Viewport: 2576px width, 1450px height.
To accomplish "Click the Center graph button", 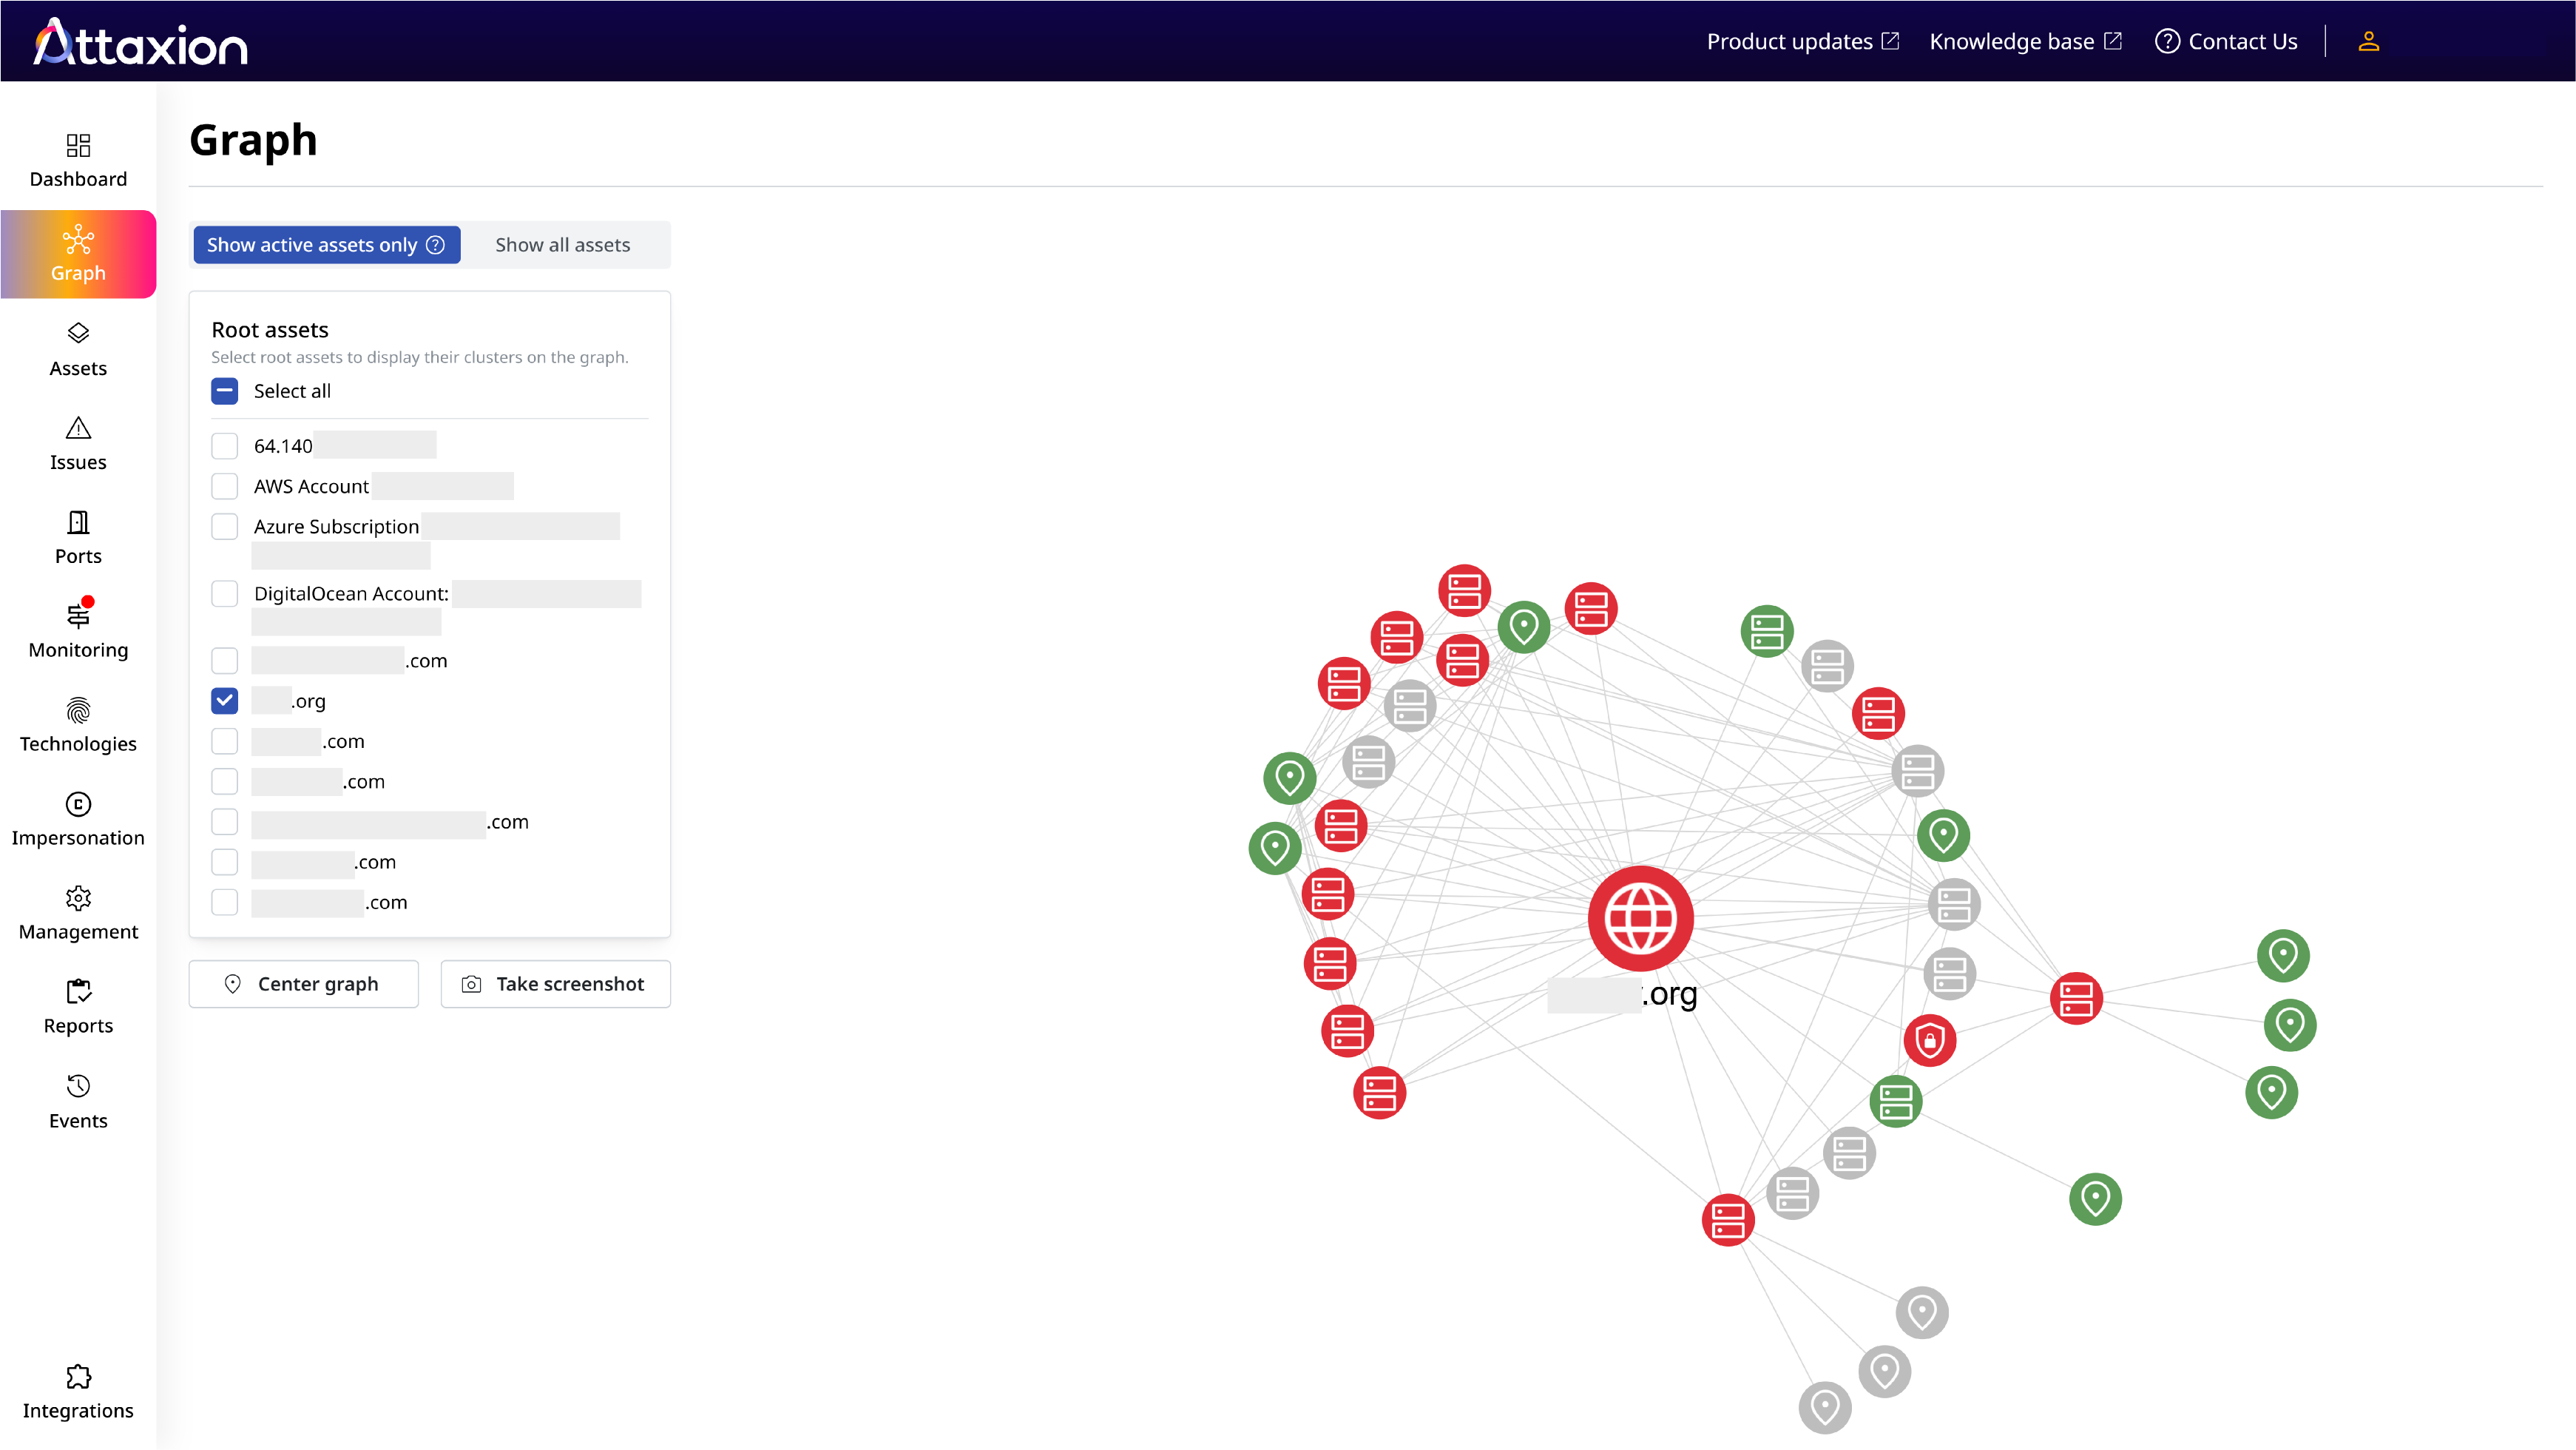I will 304,984.
